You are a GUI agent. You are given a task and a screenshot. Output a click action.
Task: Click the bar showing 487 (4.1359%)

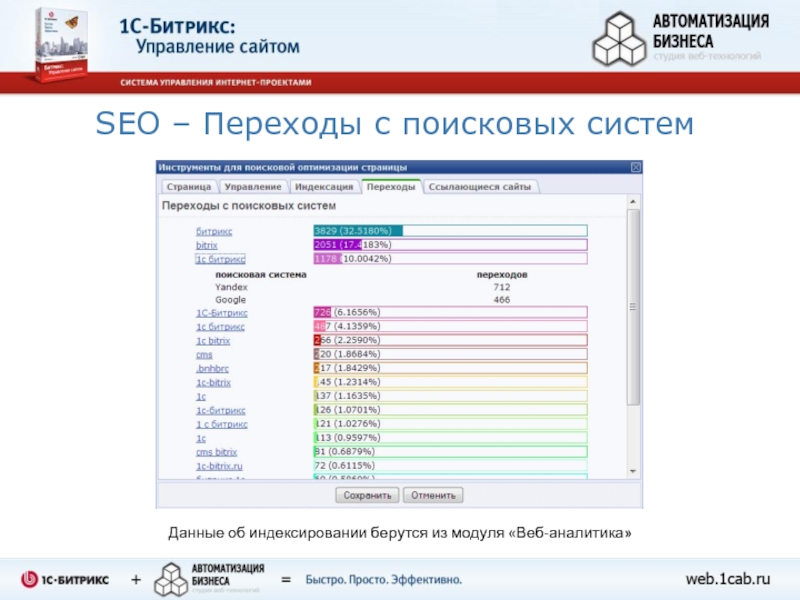[451, 326]
